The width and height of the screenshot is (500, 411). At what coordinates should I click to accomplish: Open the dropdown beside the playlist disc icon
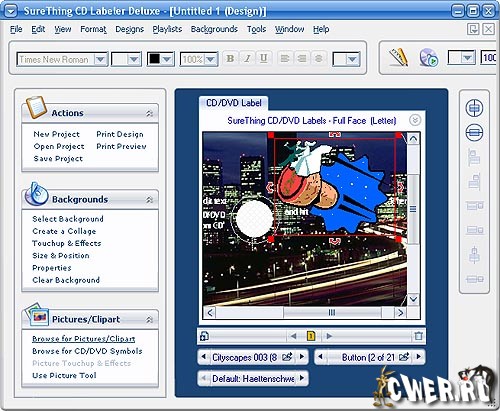point(468,58)
